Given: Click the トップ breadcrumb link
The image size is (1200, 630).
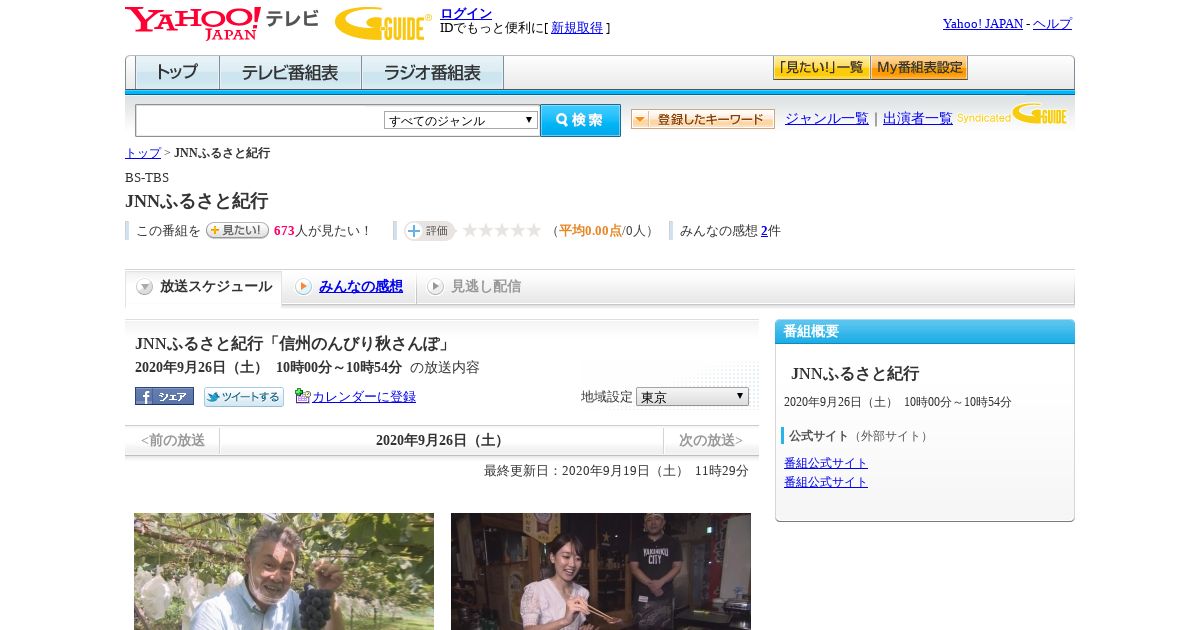Looking at the screenshot, I should pos(143,153).
